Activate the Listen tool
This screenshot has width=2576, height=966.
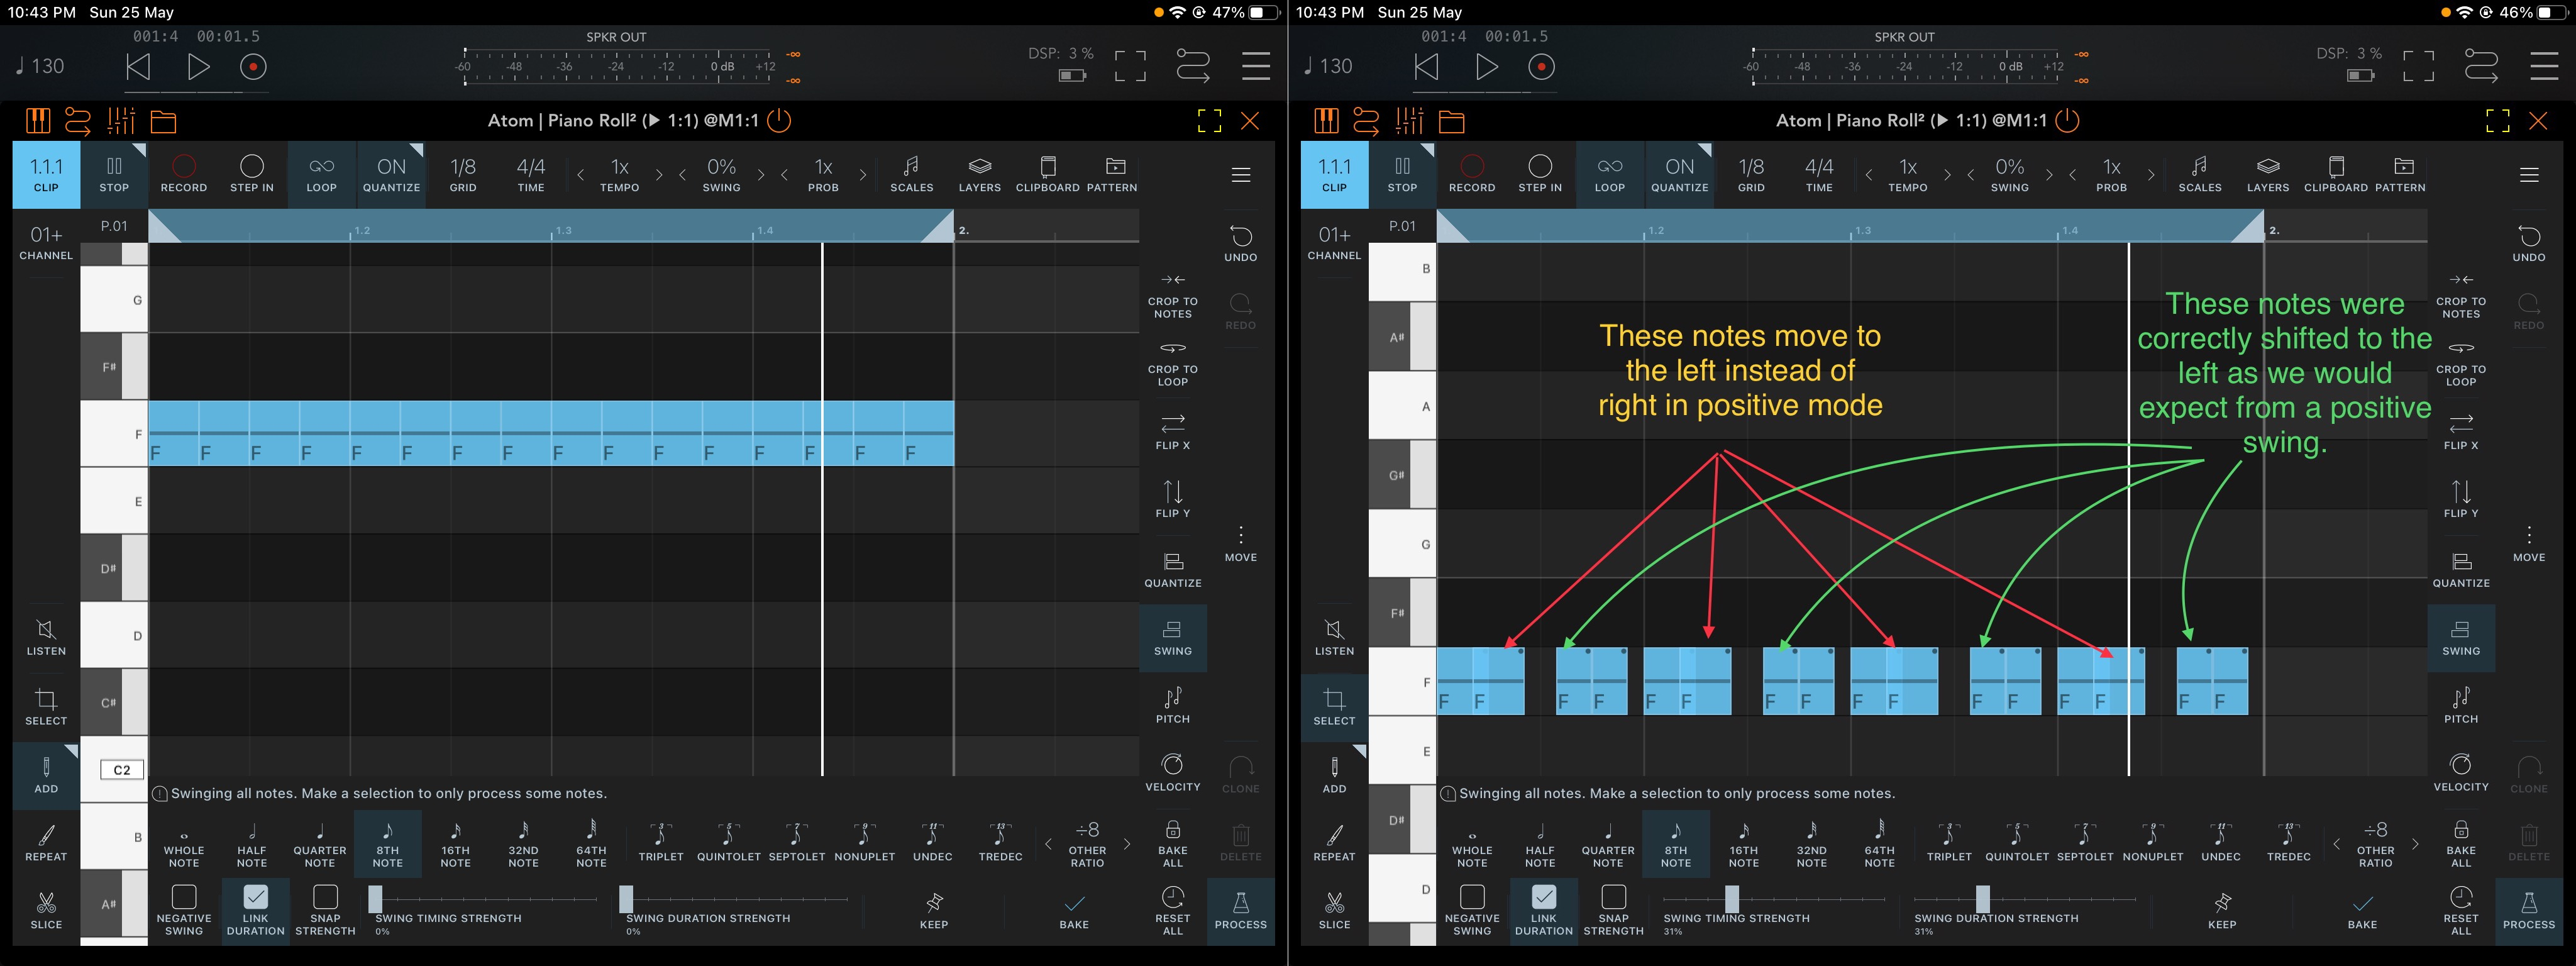click(46, 638)
